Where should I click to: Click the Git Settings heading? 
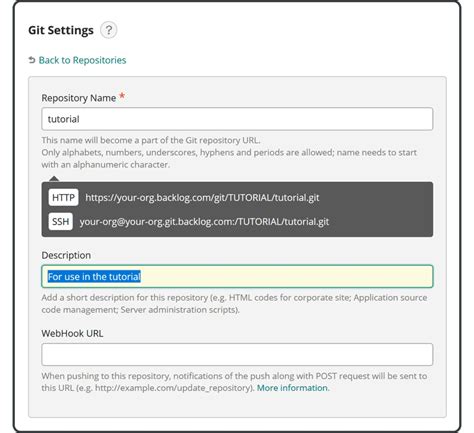61,30
